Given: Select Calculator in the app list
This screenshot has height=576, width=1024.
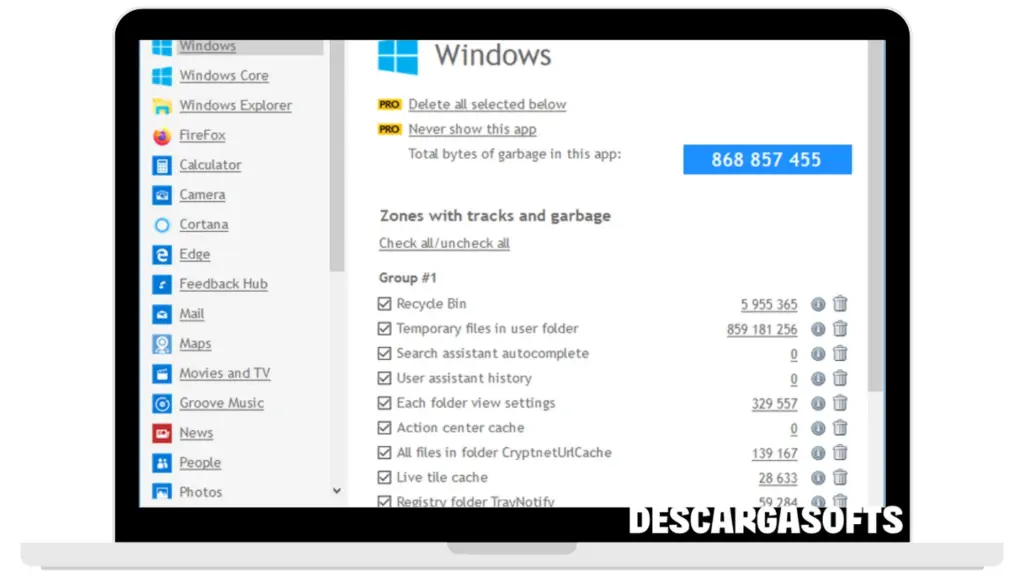Looking at the screenshot, I should (x=210, y=165).
